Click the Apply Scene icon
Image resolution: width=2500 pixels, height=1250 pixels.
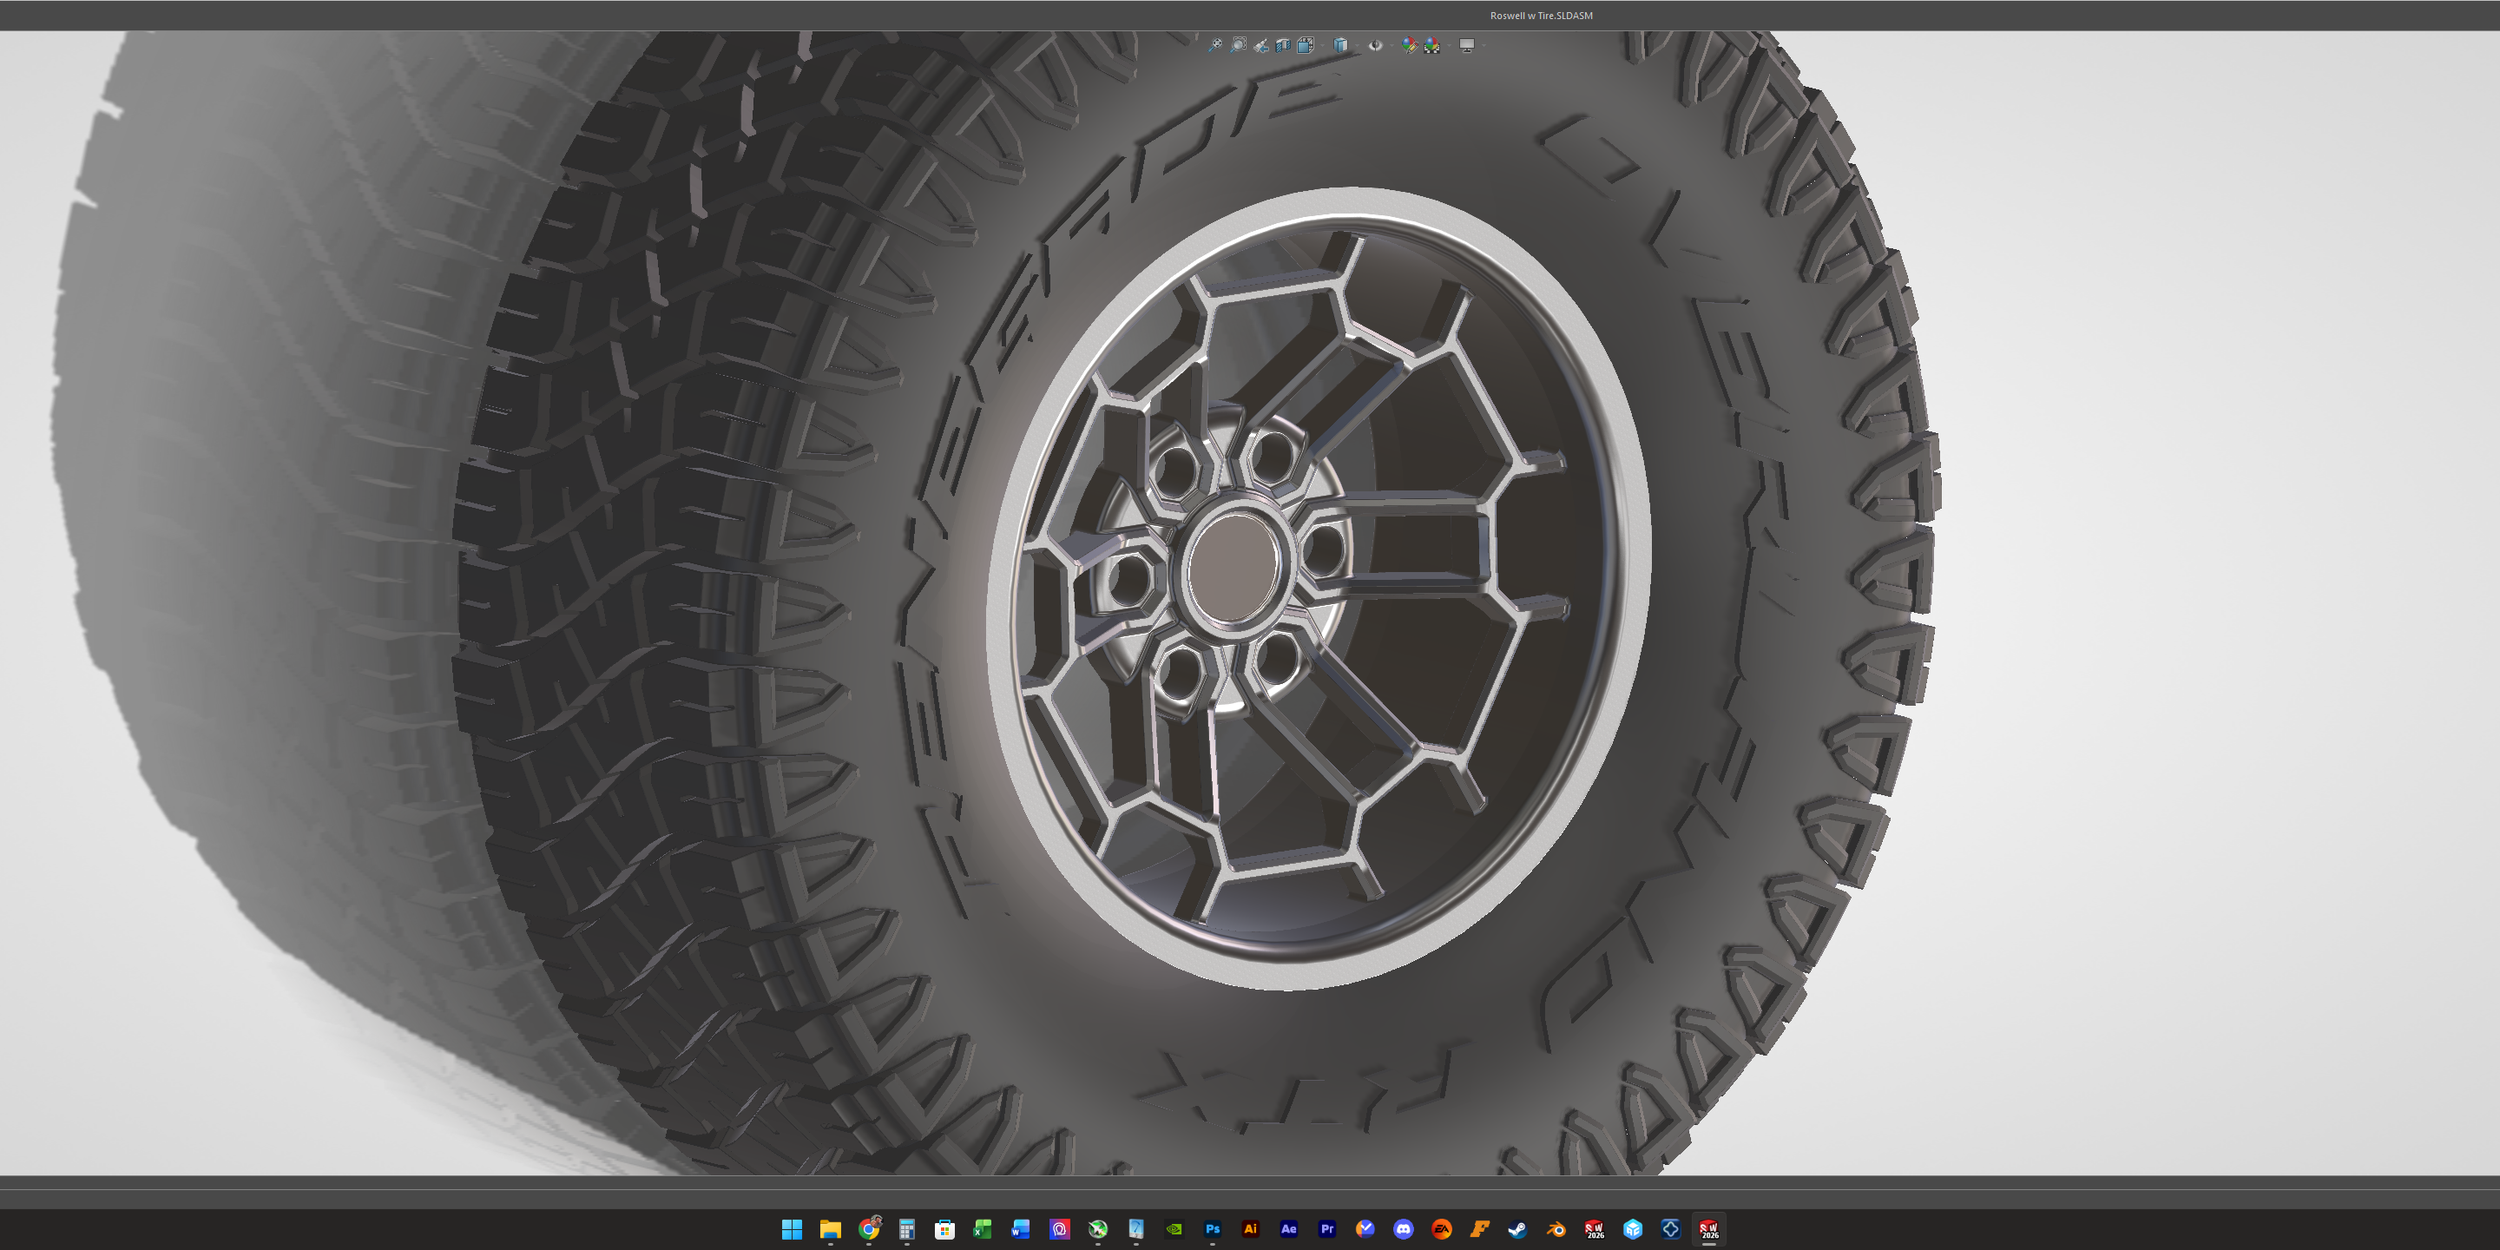coord(1432,46)
